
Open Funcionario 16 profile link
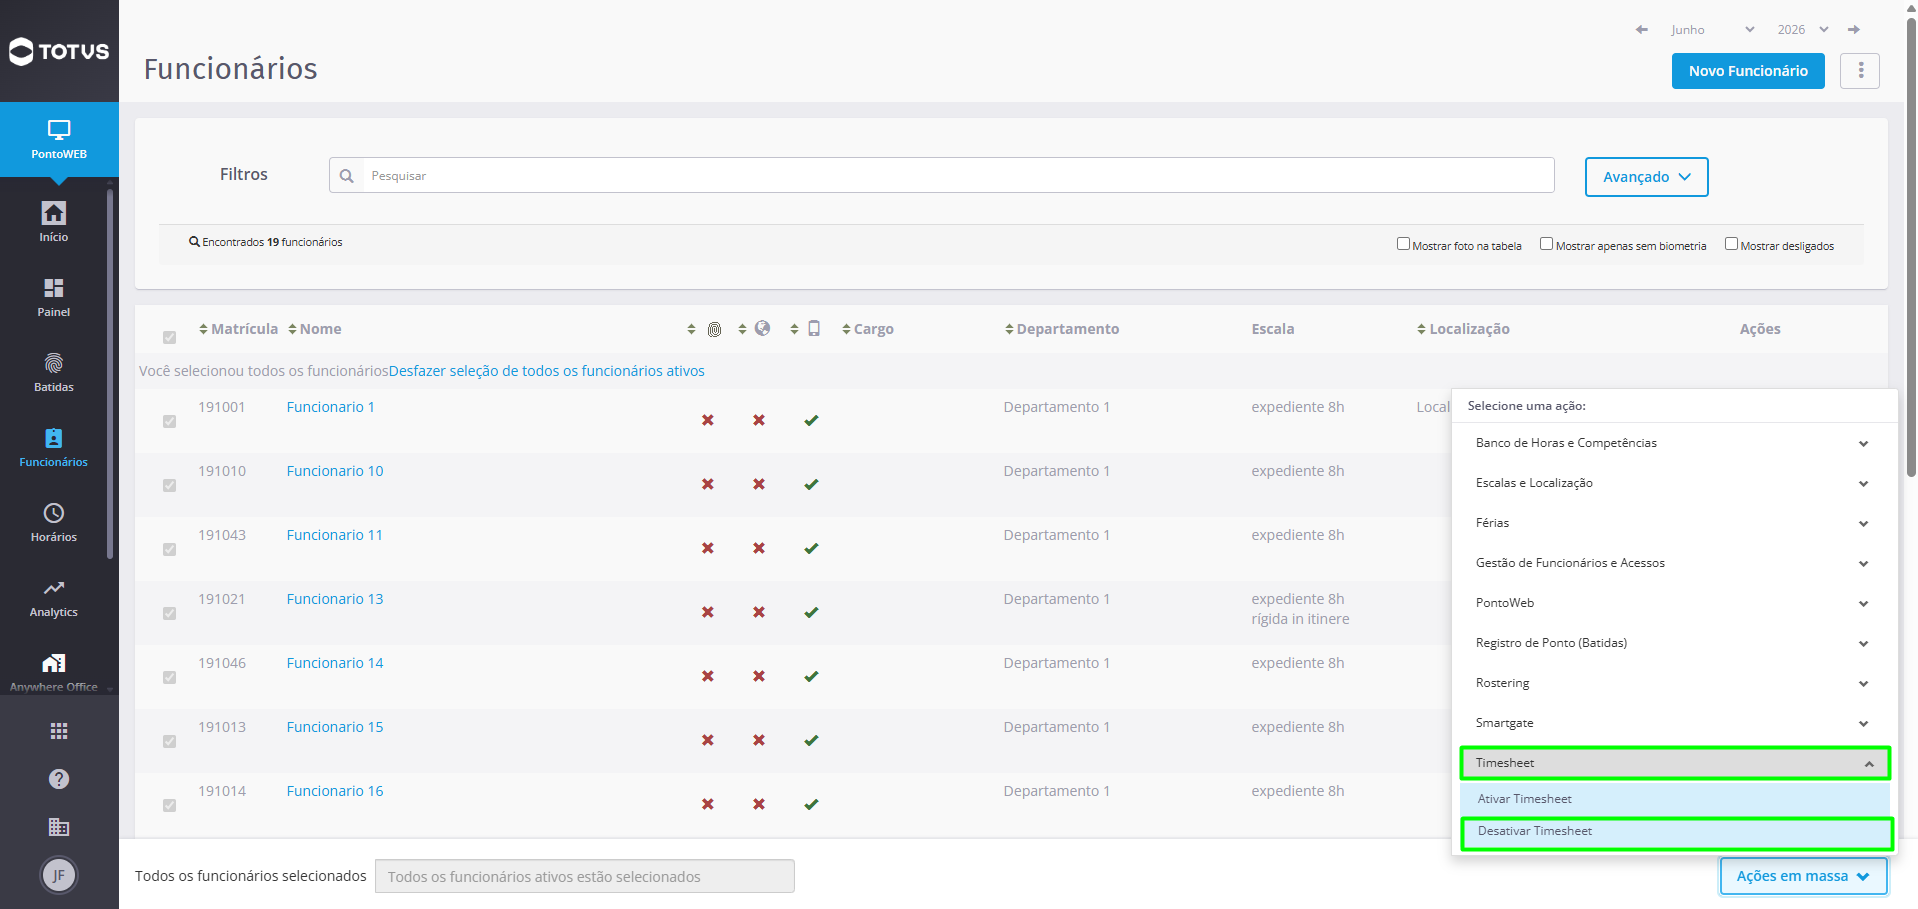coord(335,791)
